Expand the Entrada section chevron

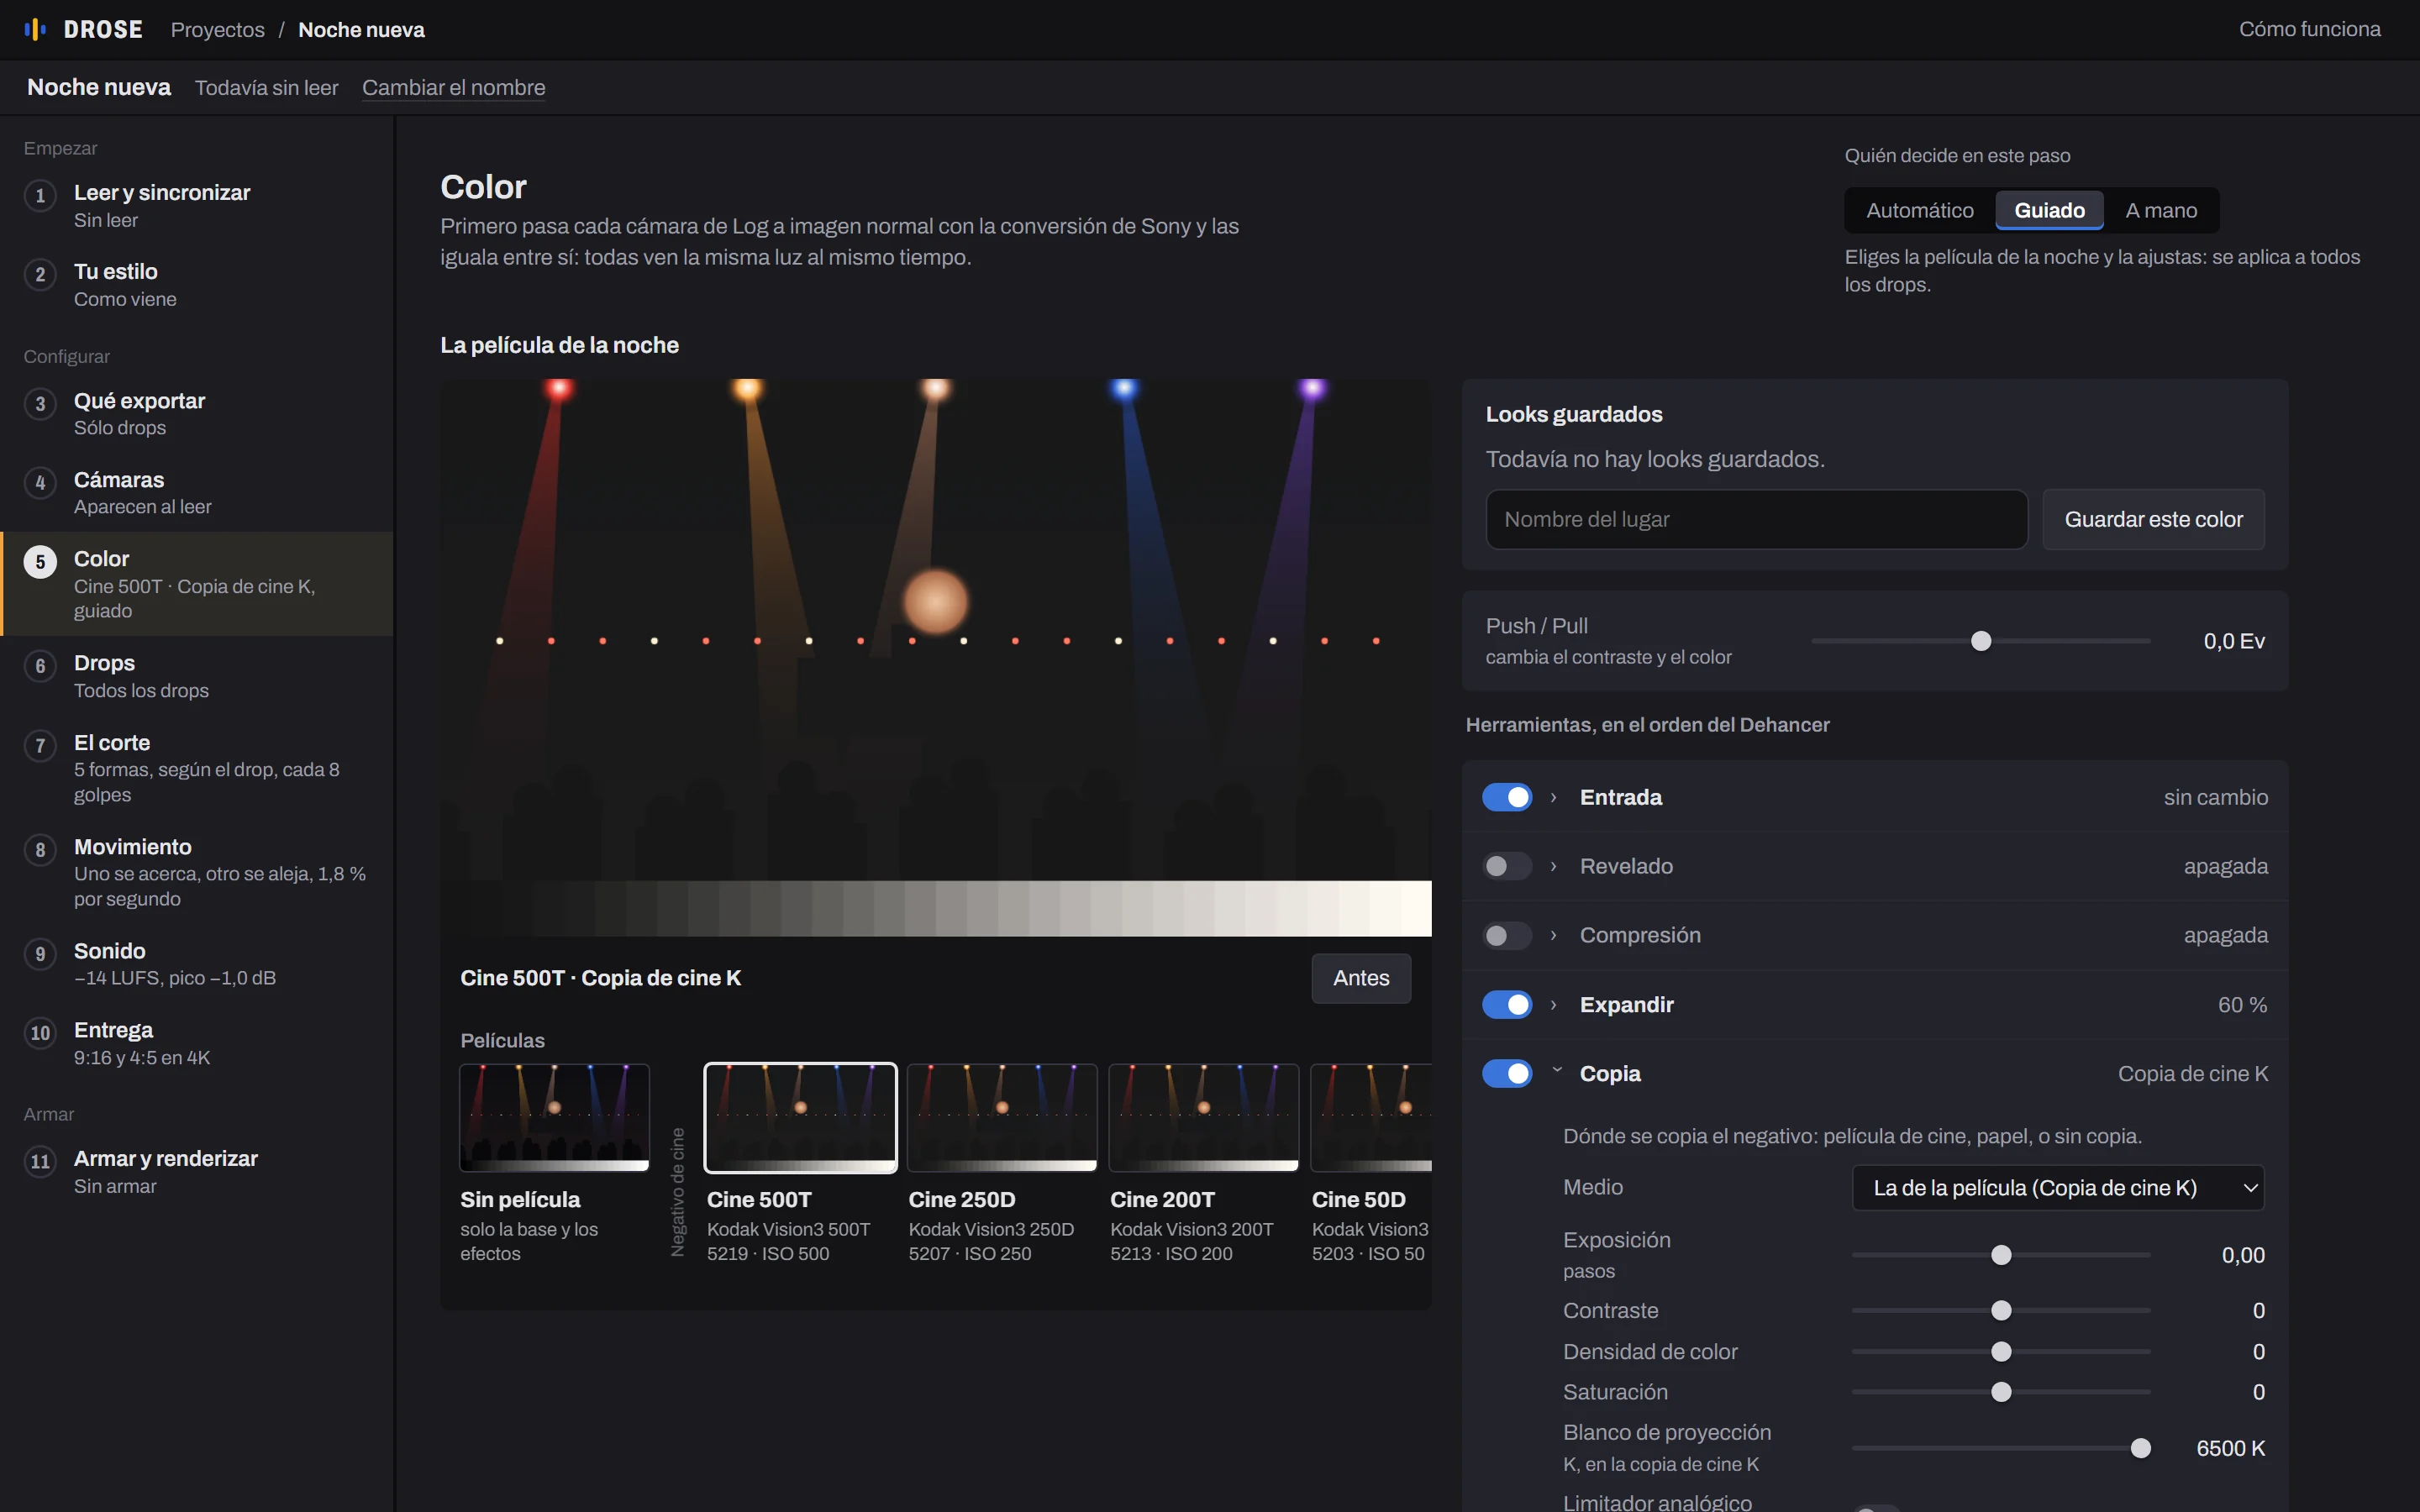(1554, 797)
